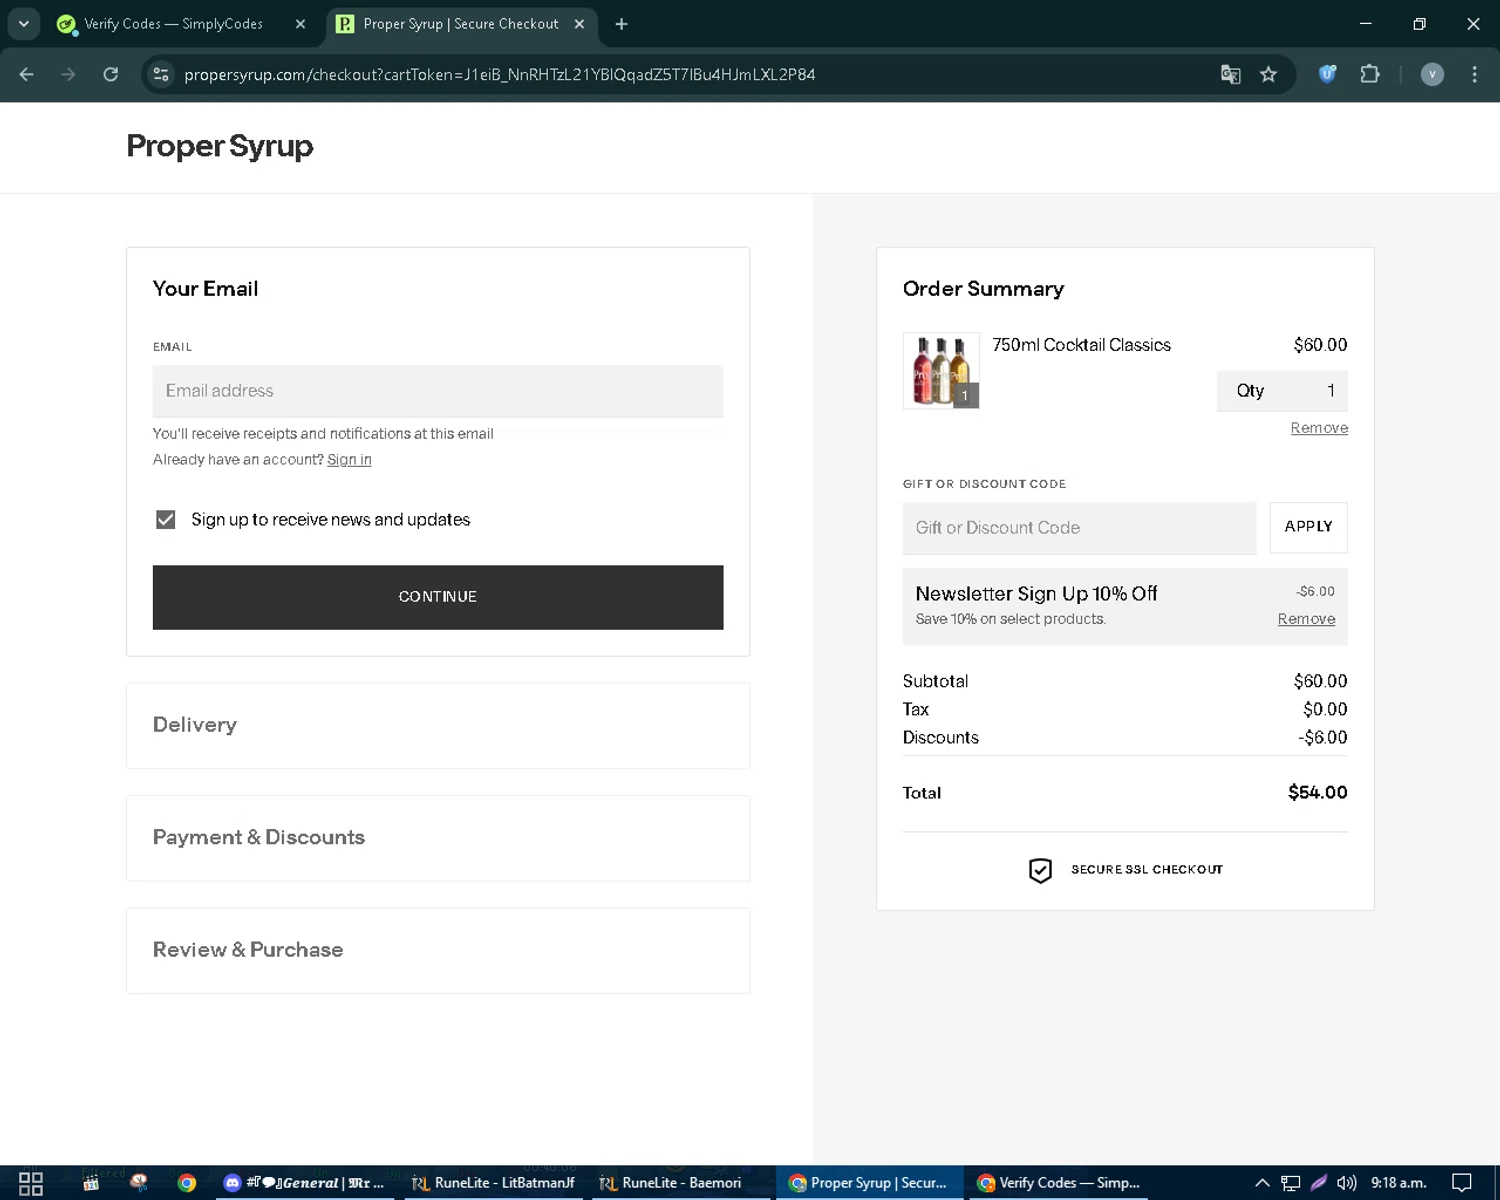Remove the 750ml Cocktail Classics item
Screen dimensions: 1500x1200
point(1319,428)
